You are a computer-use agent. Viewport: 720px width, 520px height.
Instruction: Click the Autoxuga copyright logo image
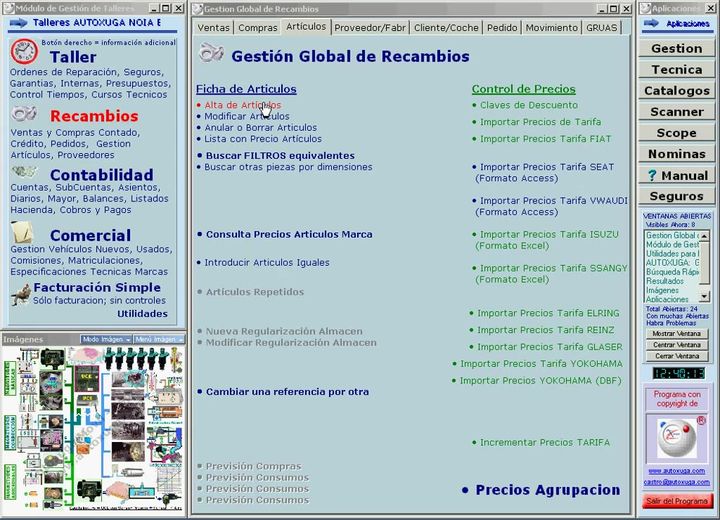pyautogui.click(x=677, y=438)
